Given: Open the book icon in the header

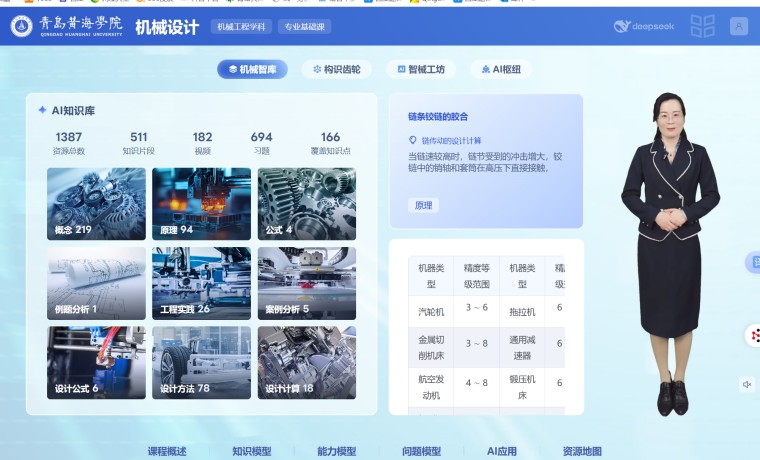Looking at the screenshot, I should pos(703,27).
